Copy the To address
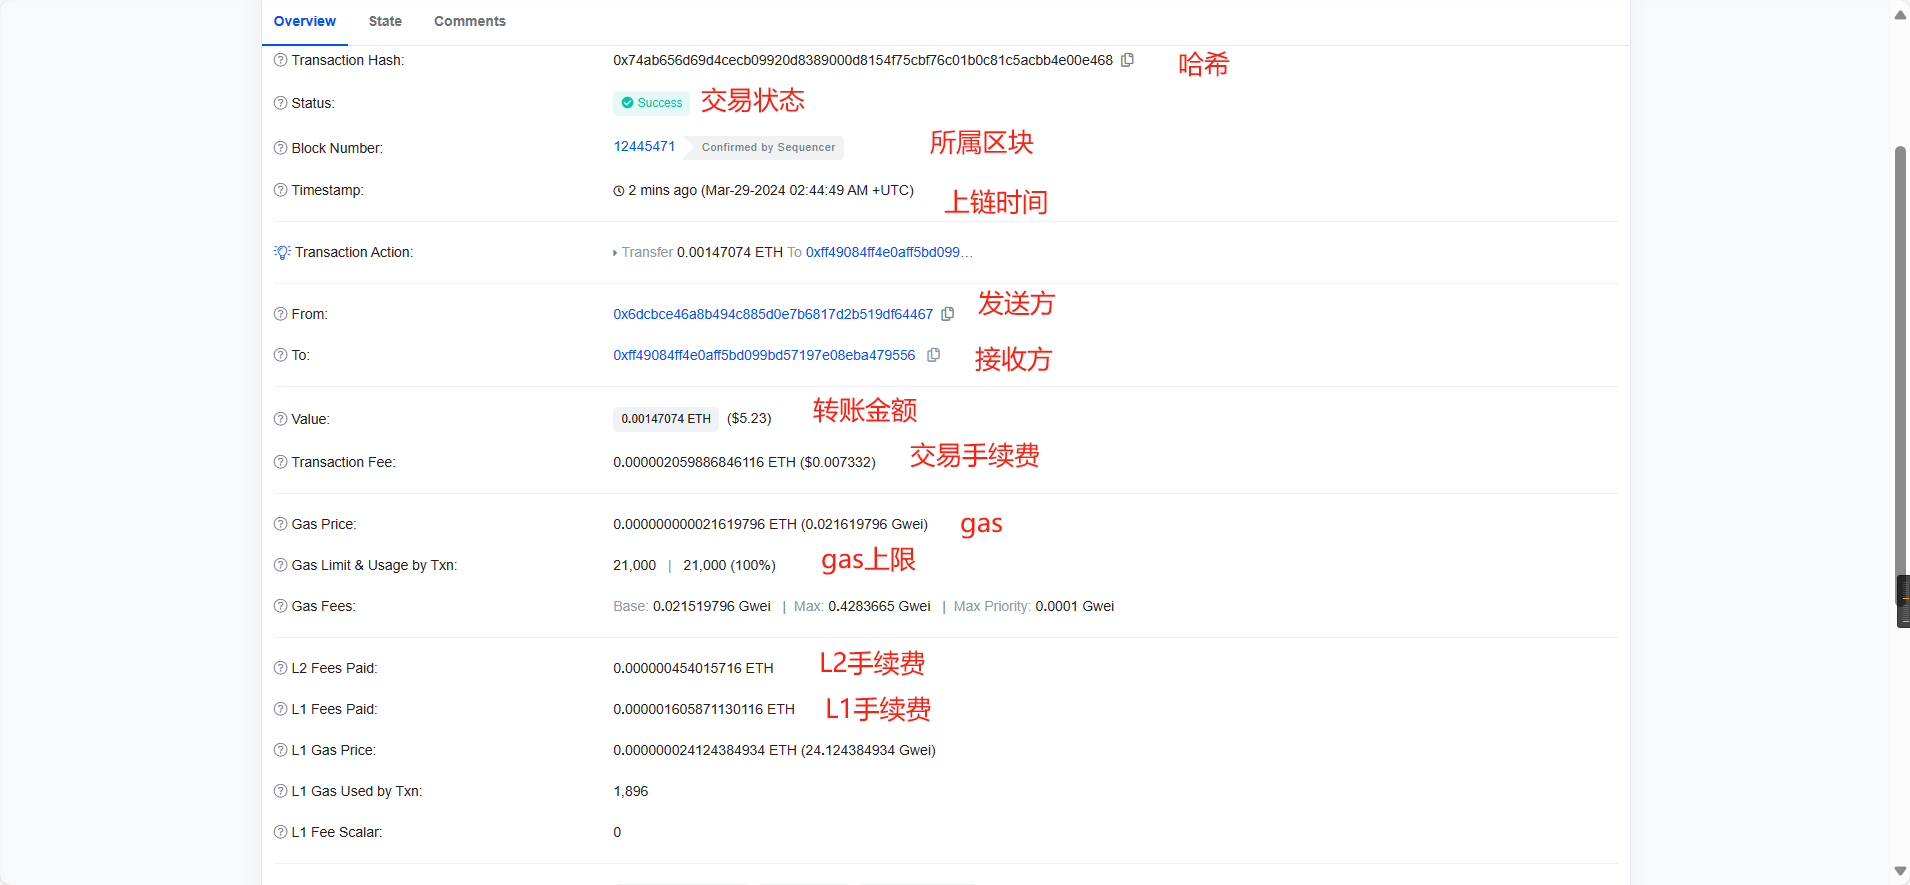1910x885 pixels. point(933,355)
